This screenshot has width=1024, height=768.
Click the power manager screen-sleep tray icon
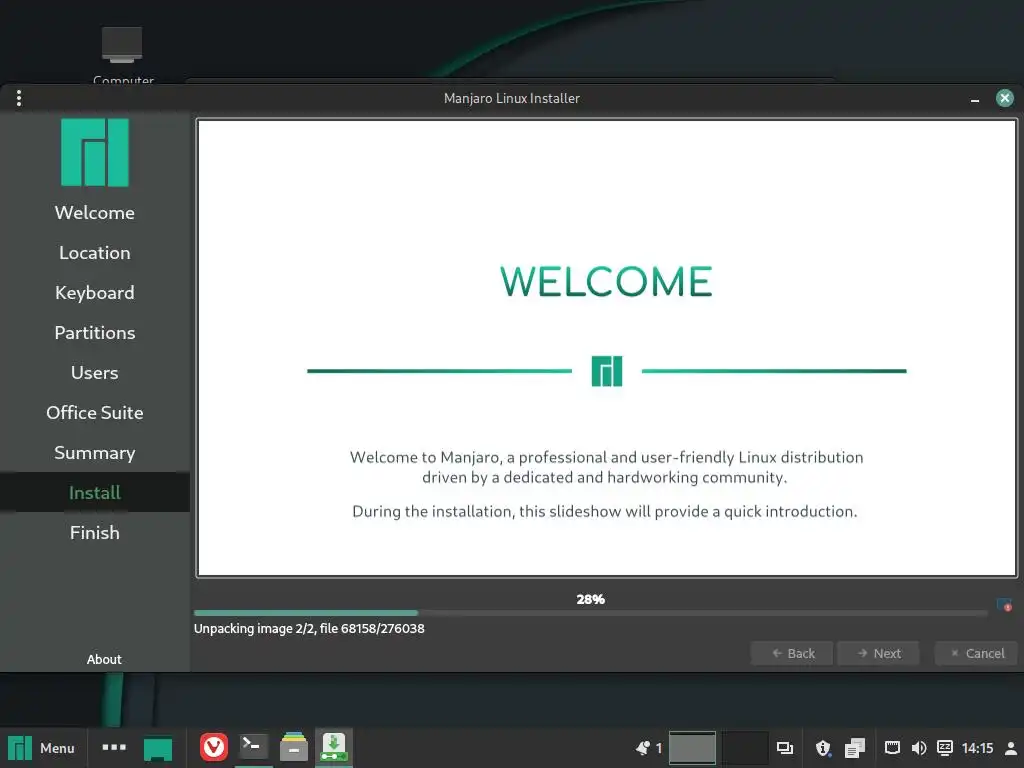(x=945, y=748)
